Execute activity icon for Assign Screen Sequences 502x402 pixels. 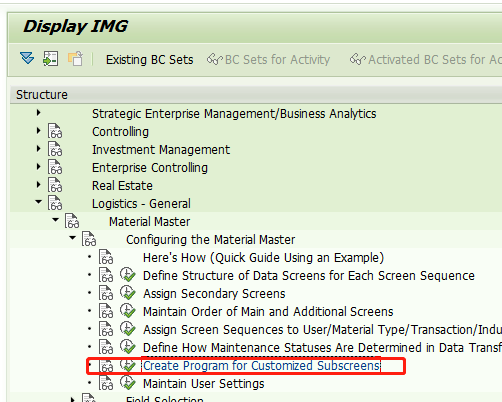[128, 329]
